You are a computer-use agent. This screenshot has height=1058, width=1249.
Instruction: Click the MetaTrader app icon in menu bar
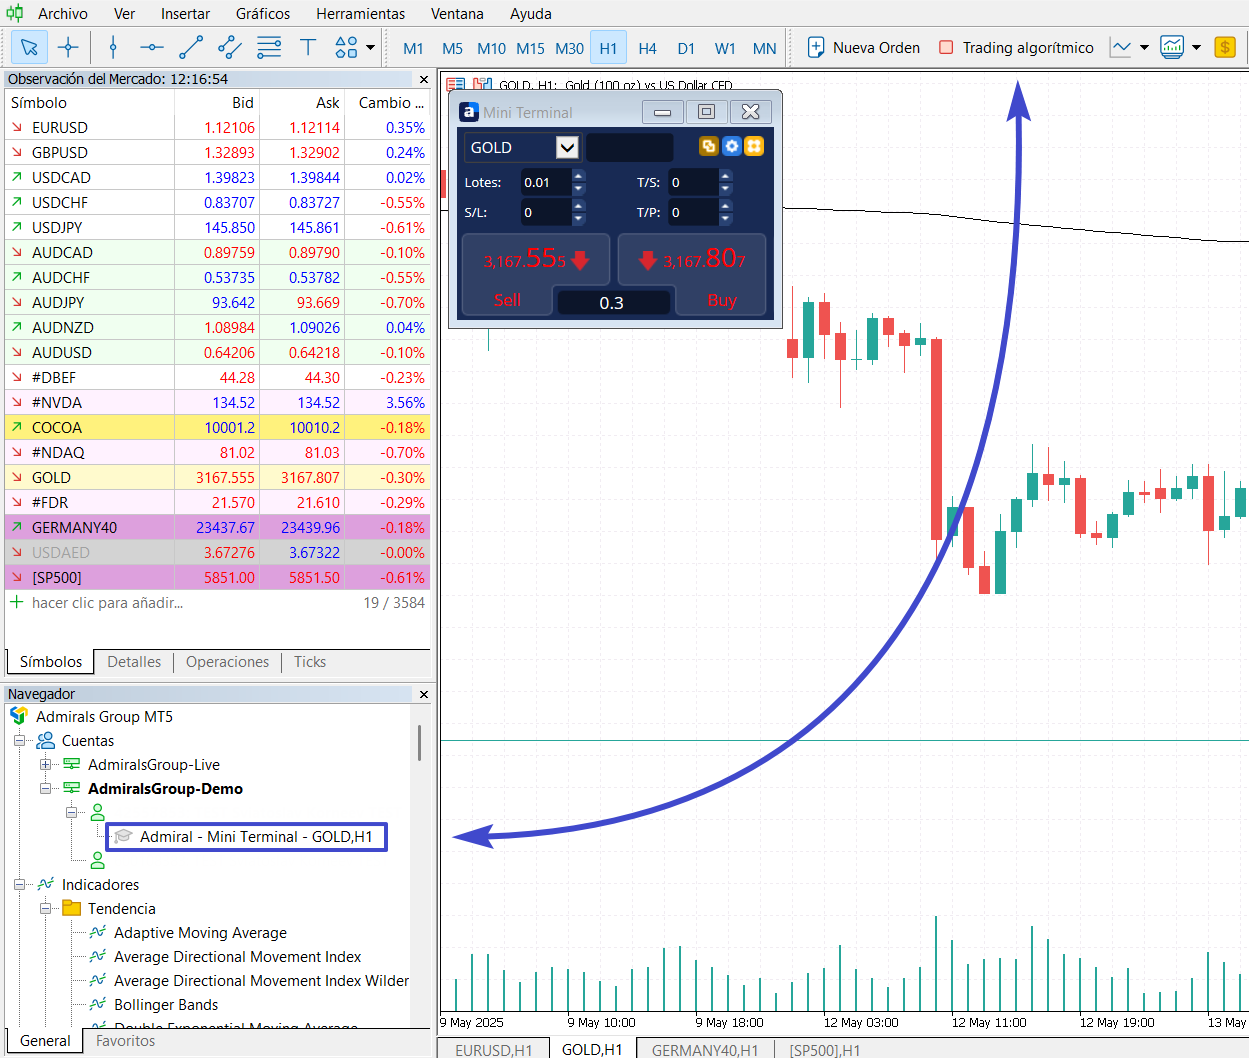click(14, 13)
